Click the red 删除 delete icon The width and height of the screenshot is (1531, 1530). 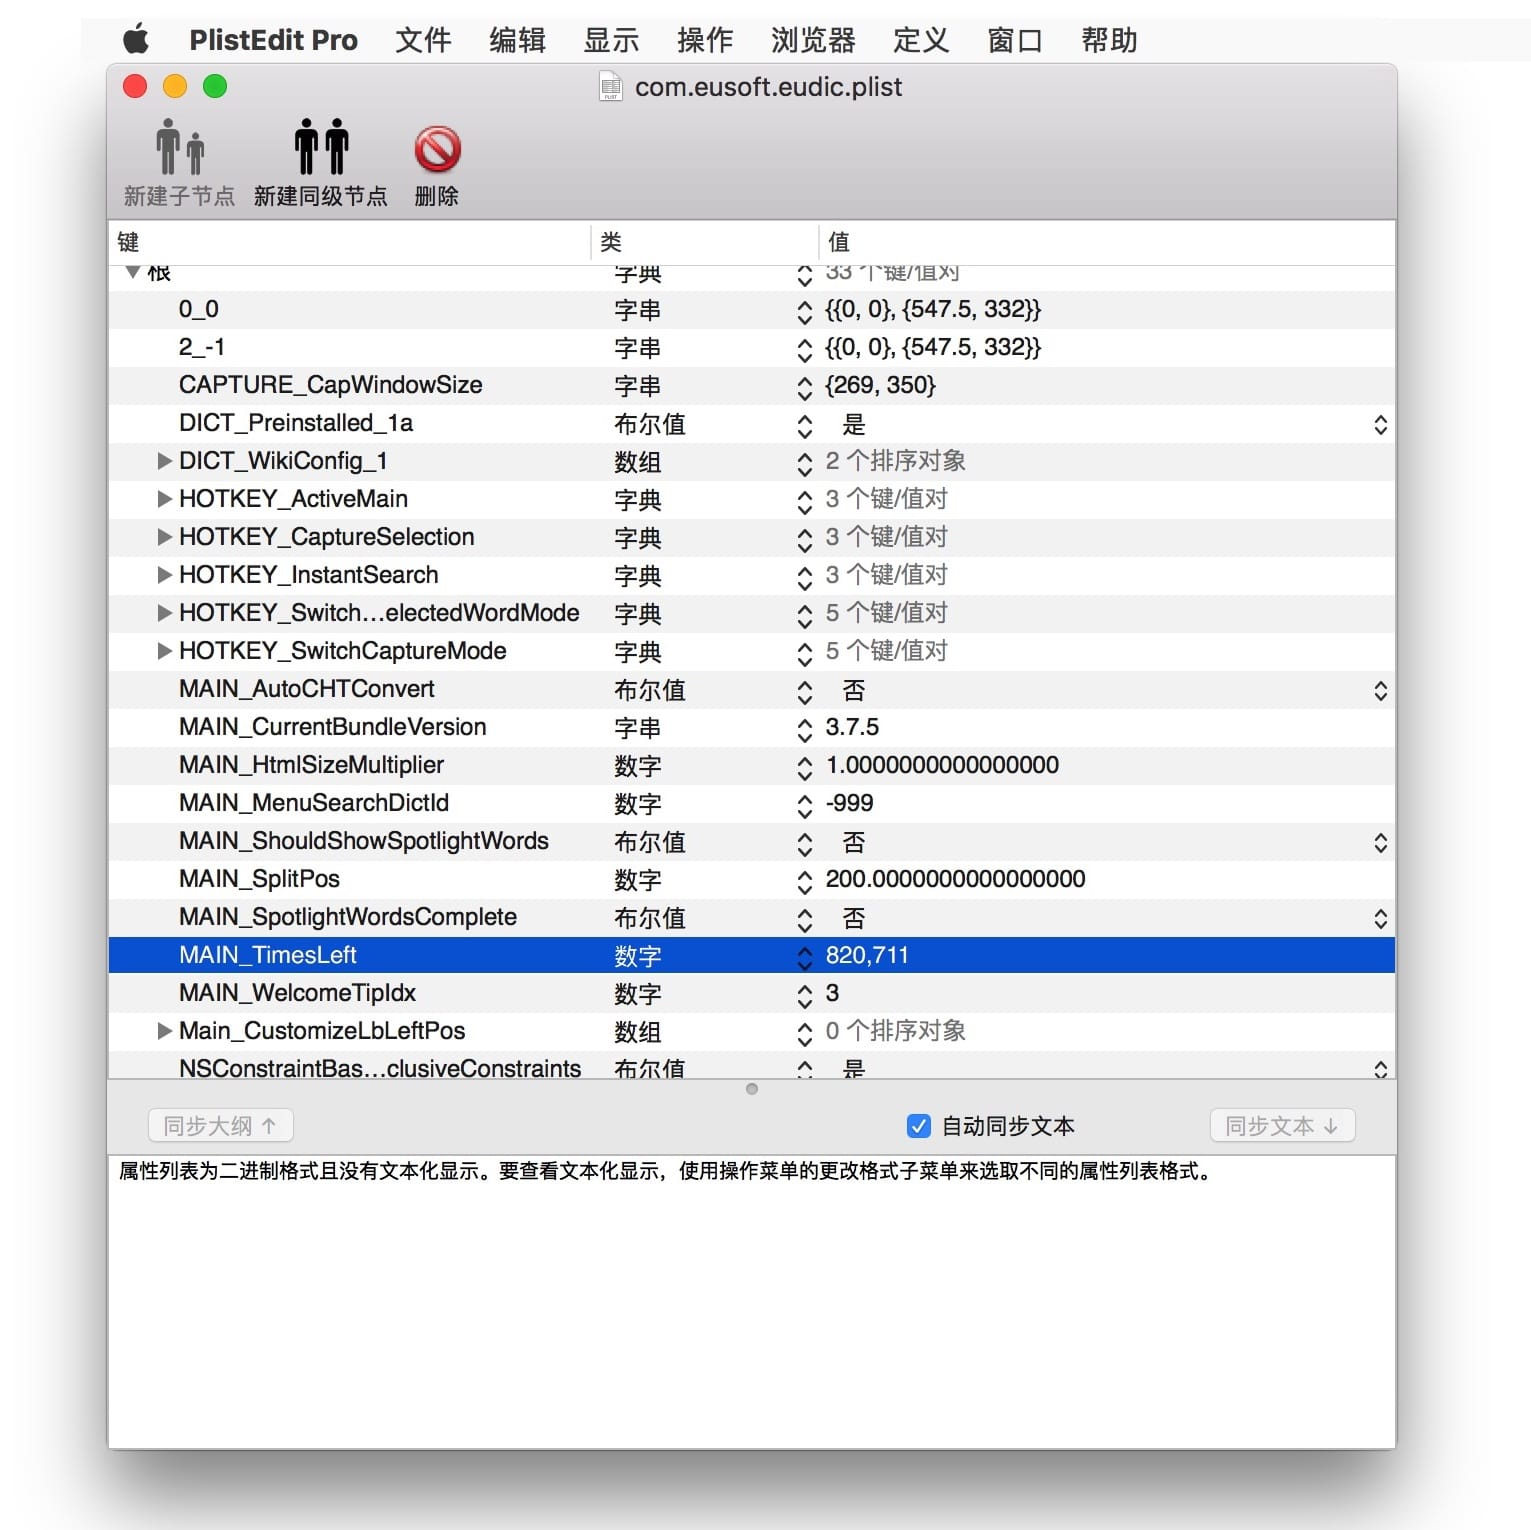[x=437, y=150]
